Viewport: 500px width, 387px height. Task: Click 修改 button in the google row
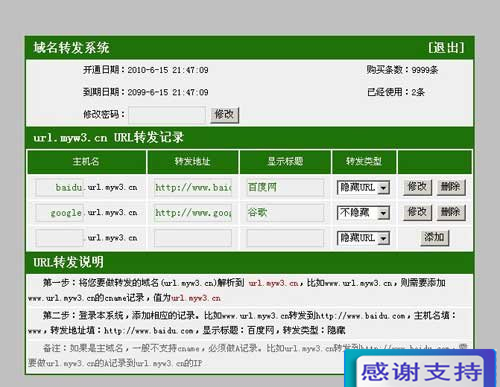pyautogui.click(x=417, y=212)
